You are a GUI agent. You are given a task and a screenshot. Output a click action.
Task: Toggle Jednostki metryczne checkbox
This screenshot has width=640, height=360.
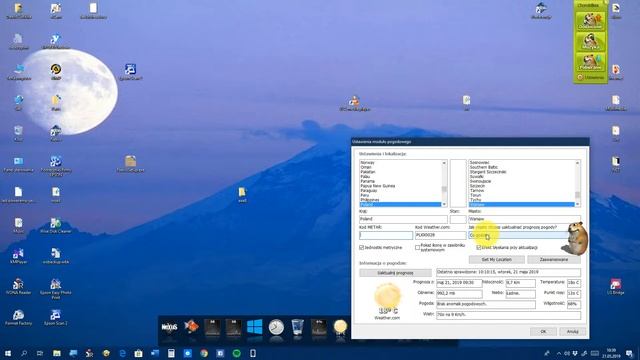[362, 247]
